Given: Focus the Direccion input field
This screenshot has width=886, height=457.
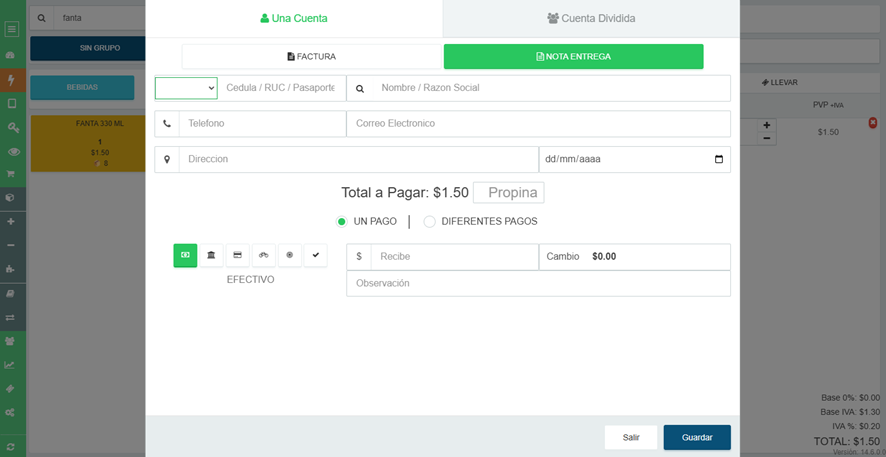Looking at the screenshot, I should pos(359,159).
